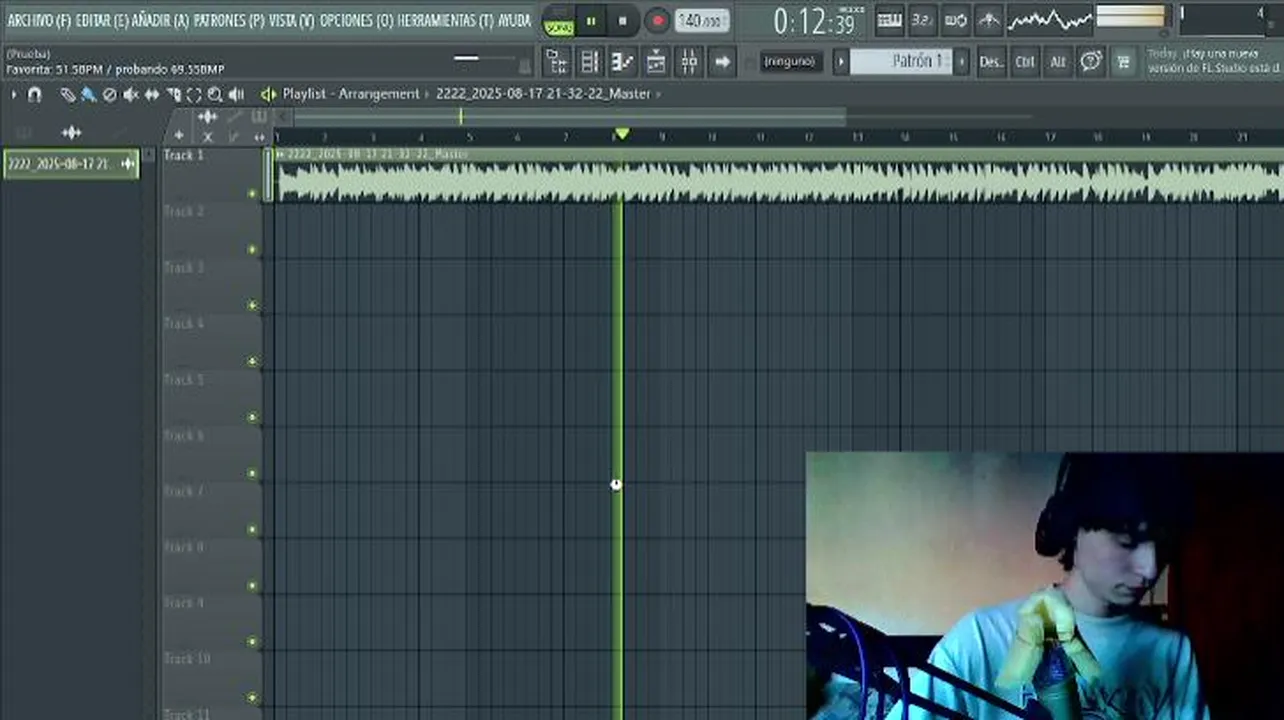1284x720 pixels.
Task: Open the VISTA menu
Action: tap(291, 20)
